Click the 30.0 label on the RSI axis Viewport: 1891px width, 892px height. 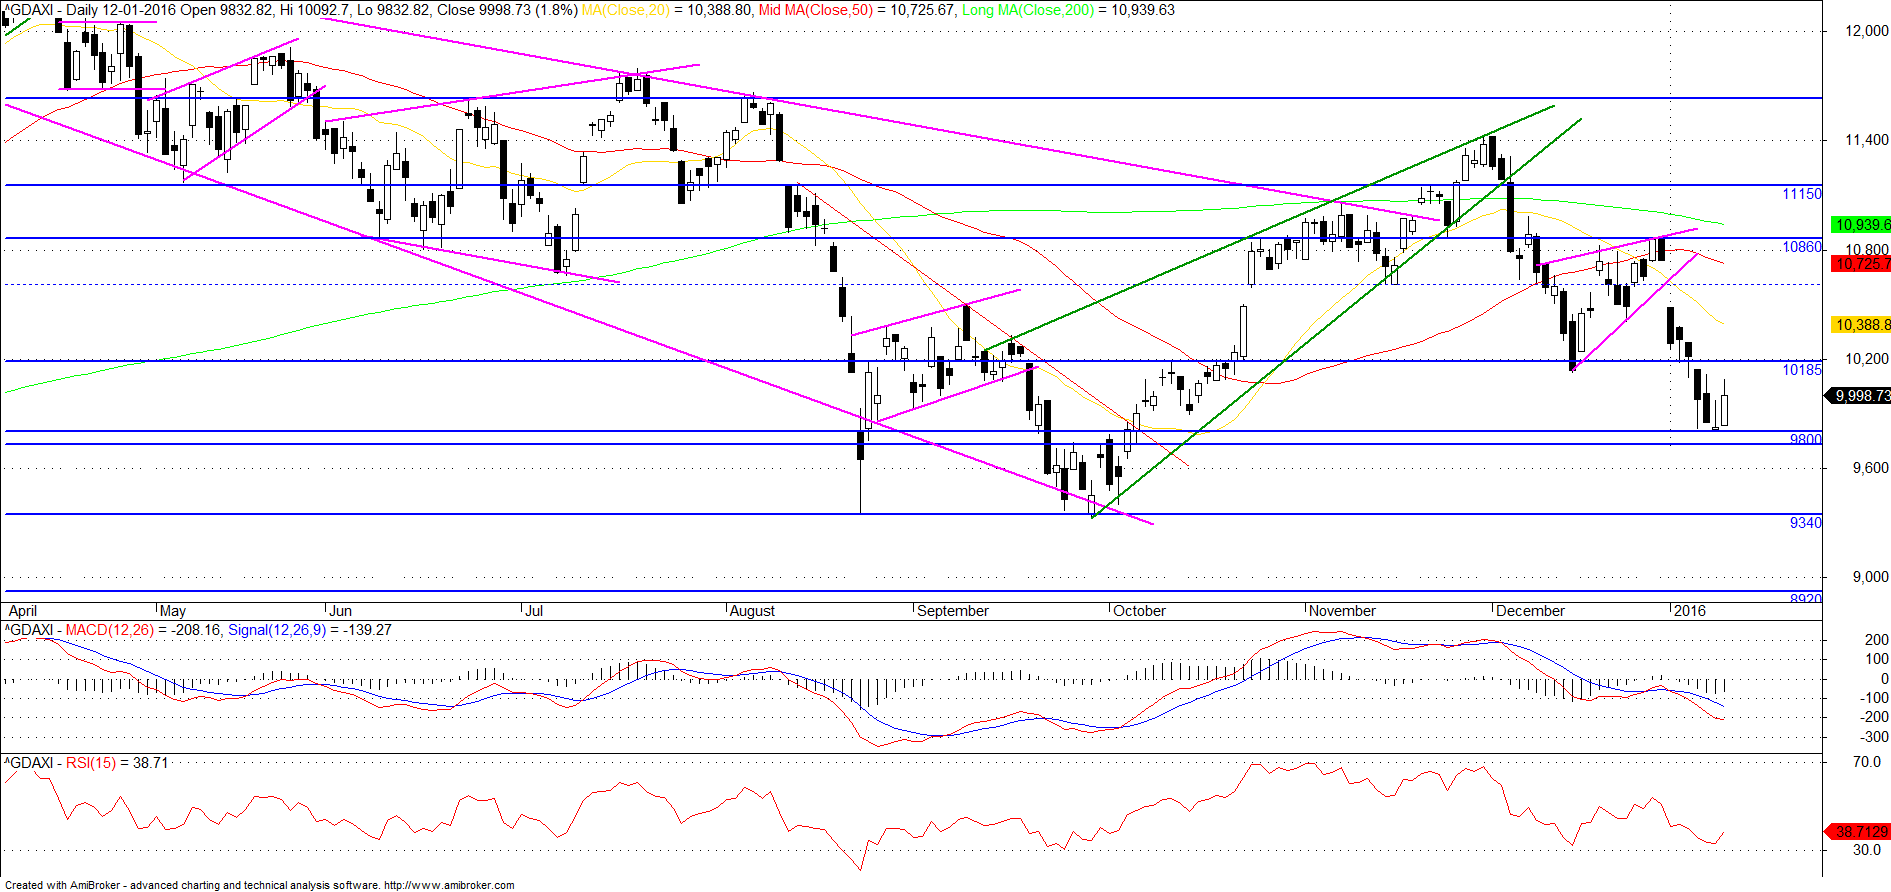[1867, 850]
